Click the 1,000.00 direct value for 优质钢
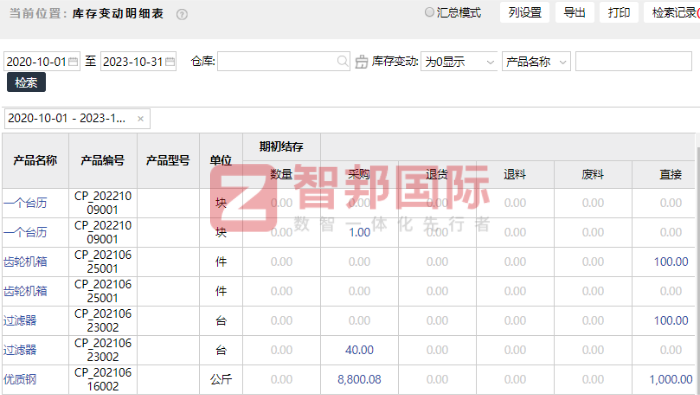This screenshot has width=700, height=395. pyautogui.click(x=671, y=380)
